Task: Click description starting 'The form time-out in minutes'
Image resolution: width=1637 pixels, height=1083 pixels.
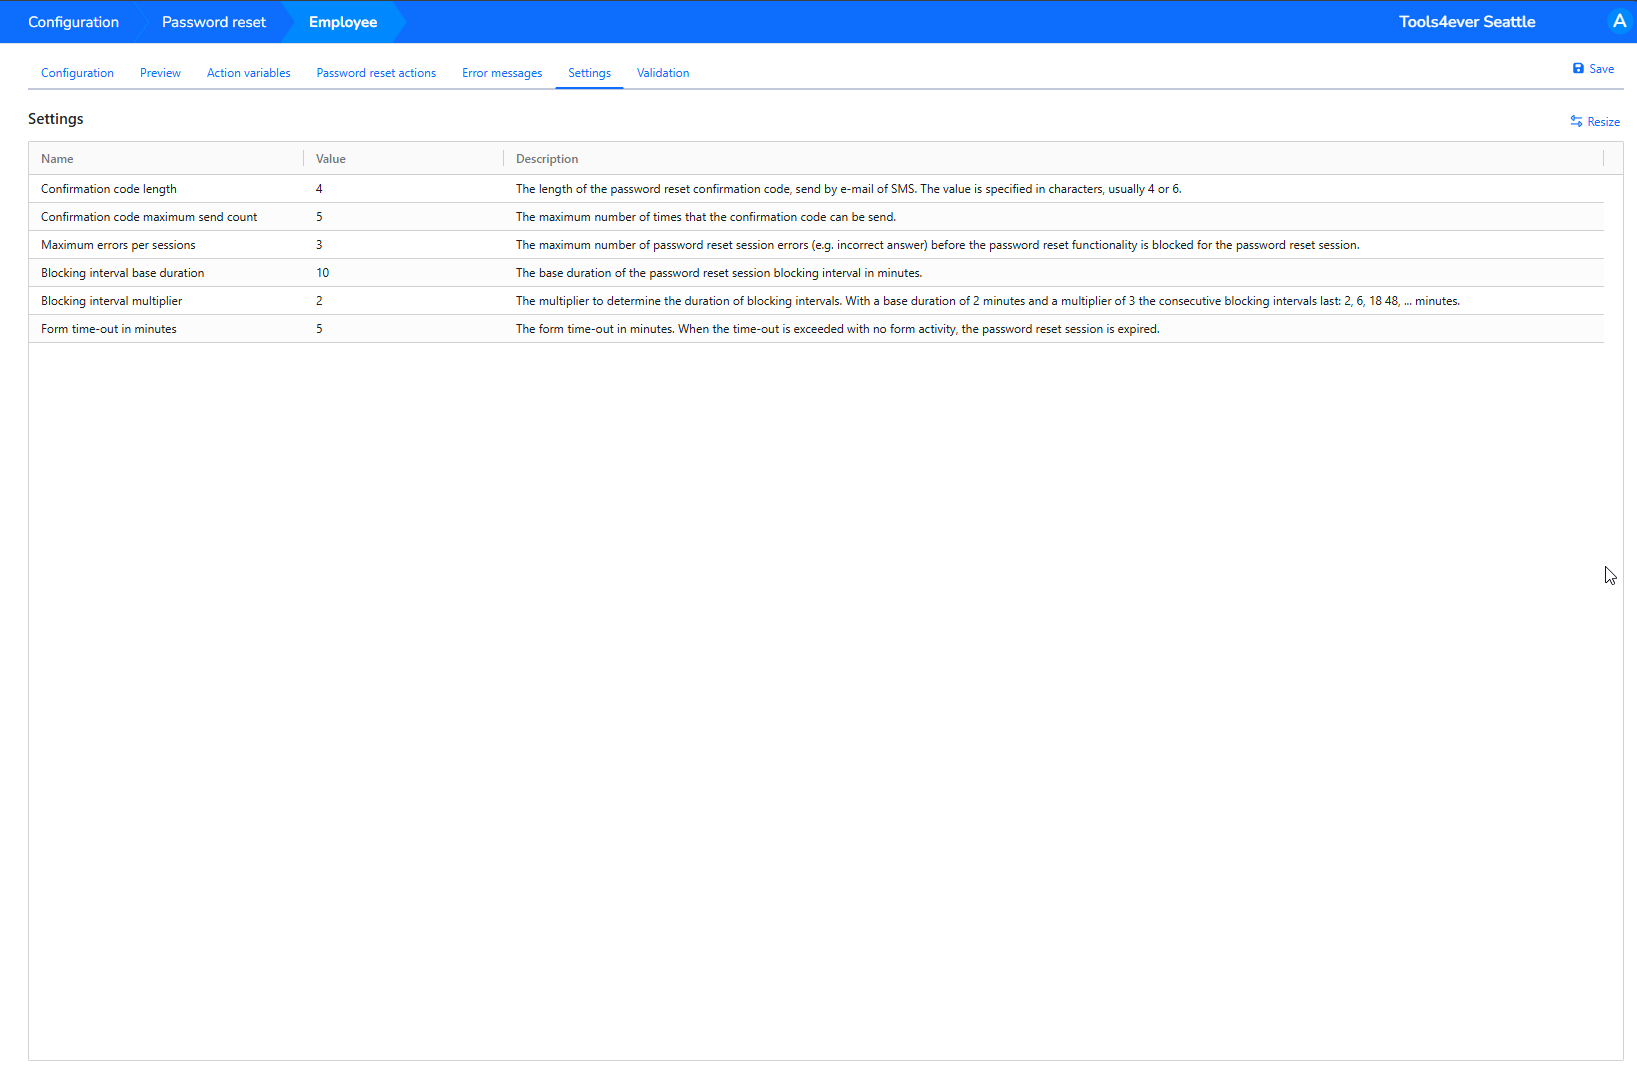Action: (838, 329)
